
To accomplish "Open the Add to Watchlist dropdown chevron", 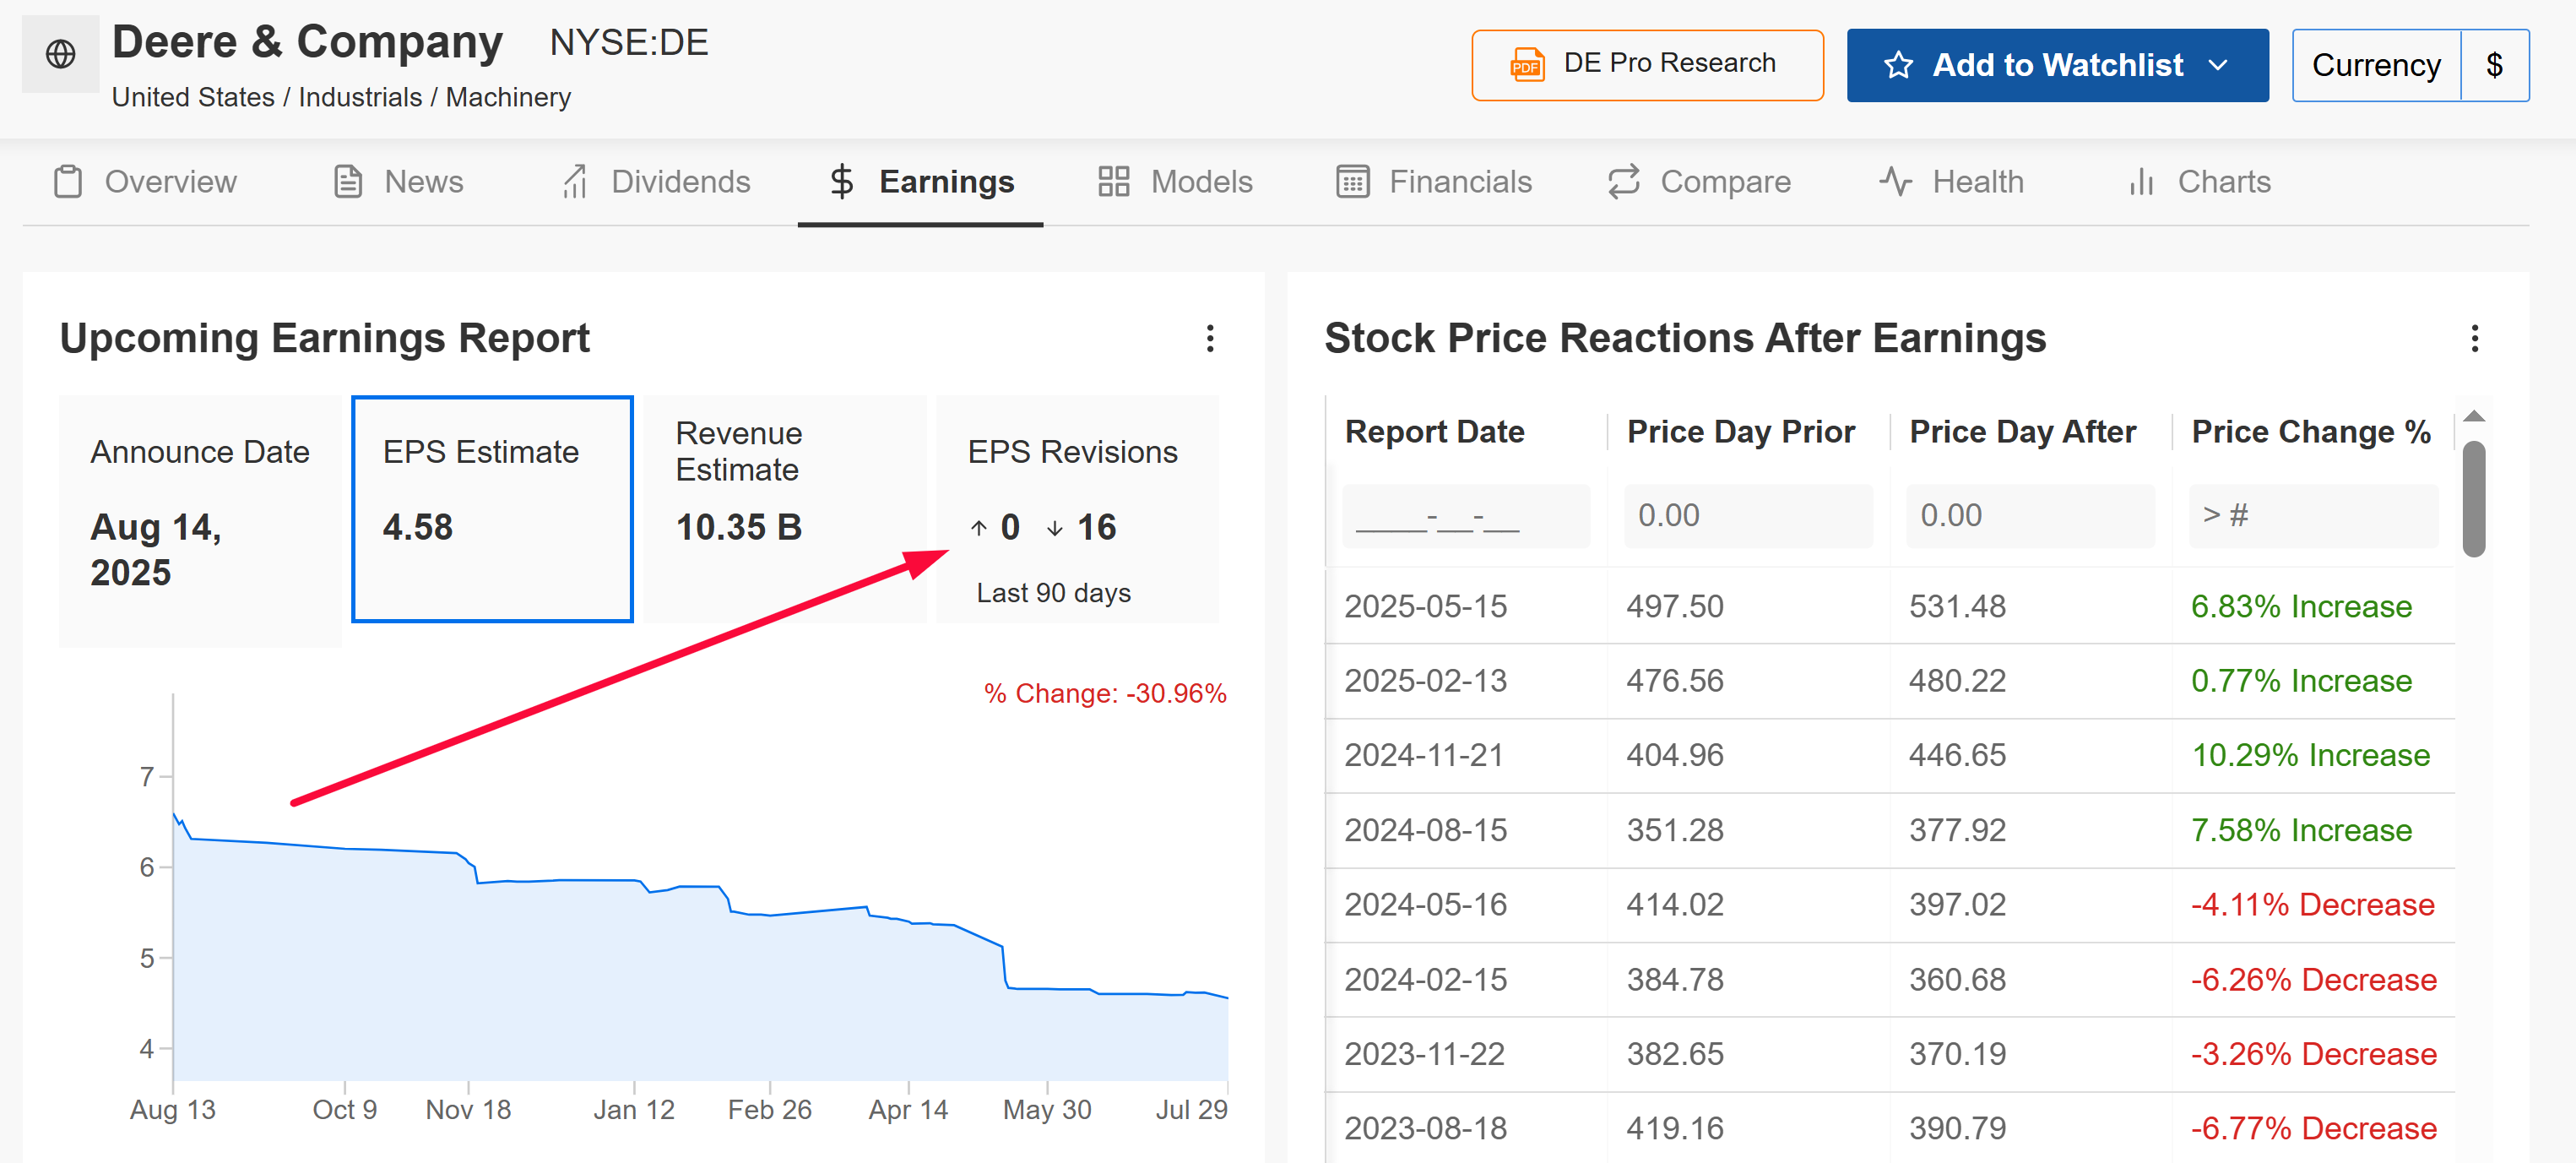I will coord(2218,66).
